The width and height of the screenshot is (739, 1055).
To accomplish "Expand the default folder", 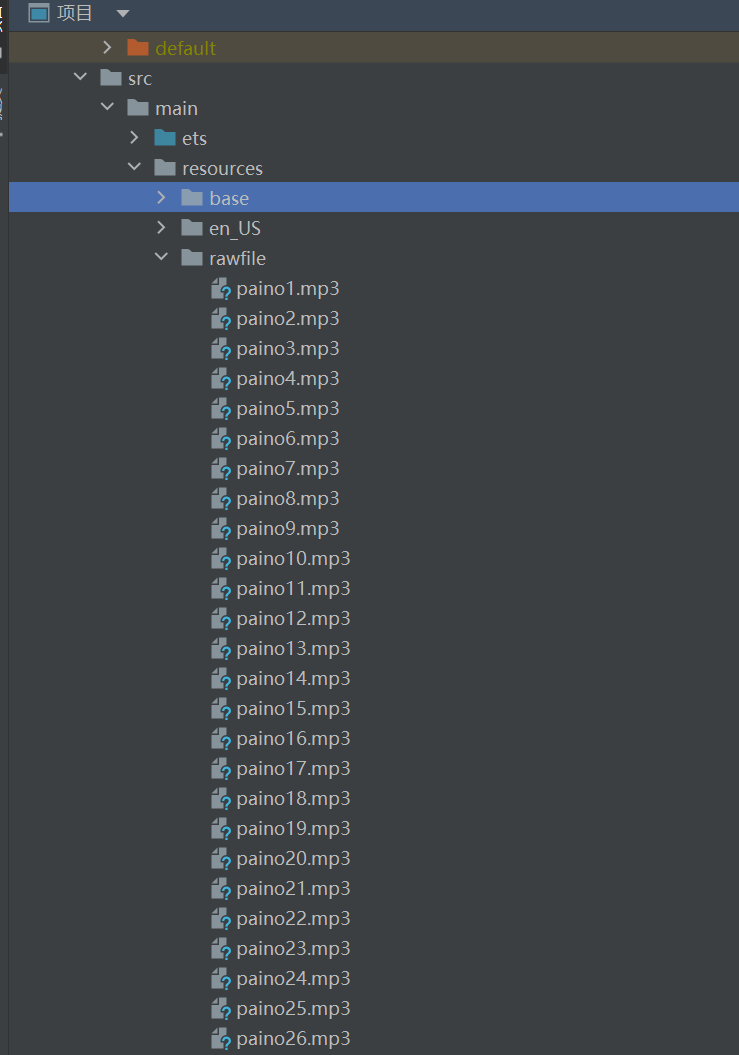I will pyautogui.click(x=109, y=48).
